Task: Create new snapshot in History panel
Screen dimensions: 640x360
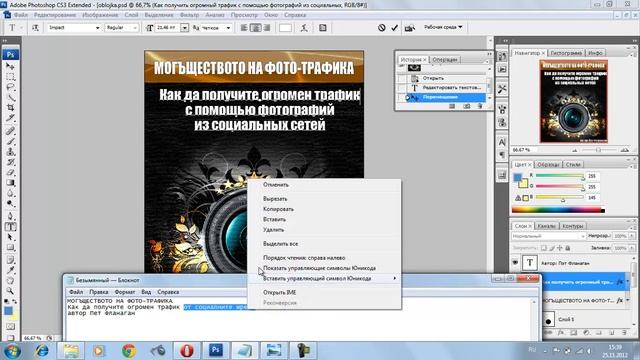Action: pos(467,106)
